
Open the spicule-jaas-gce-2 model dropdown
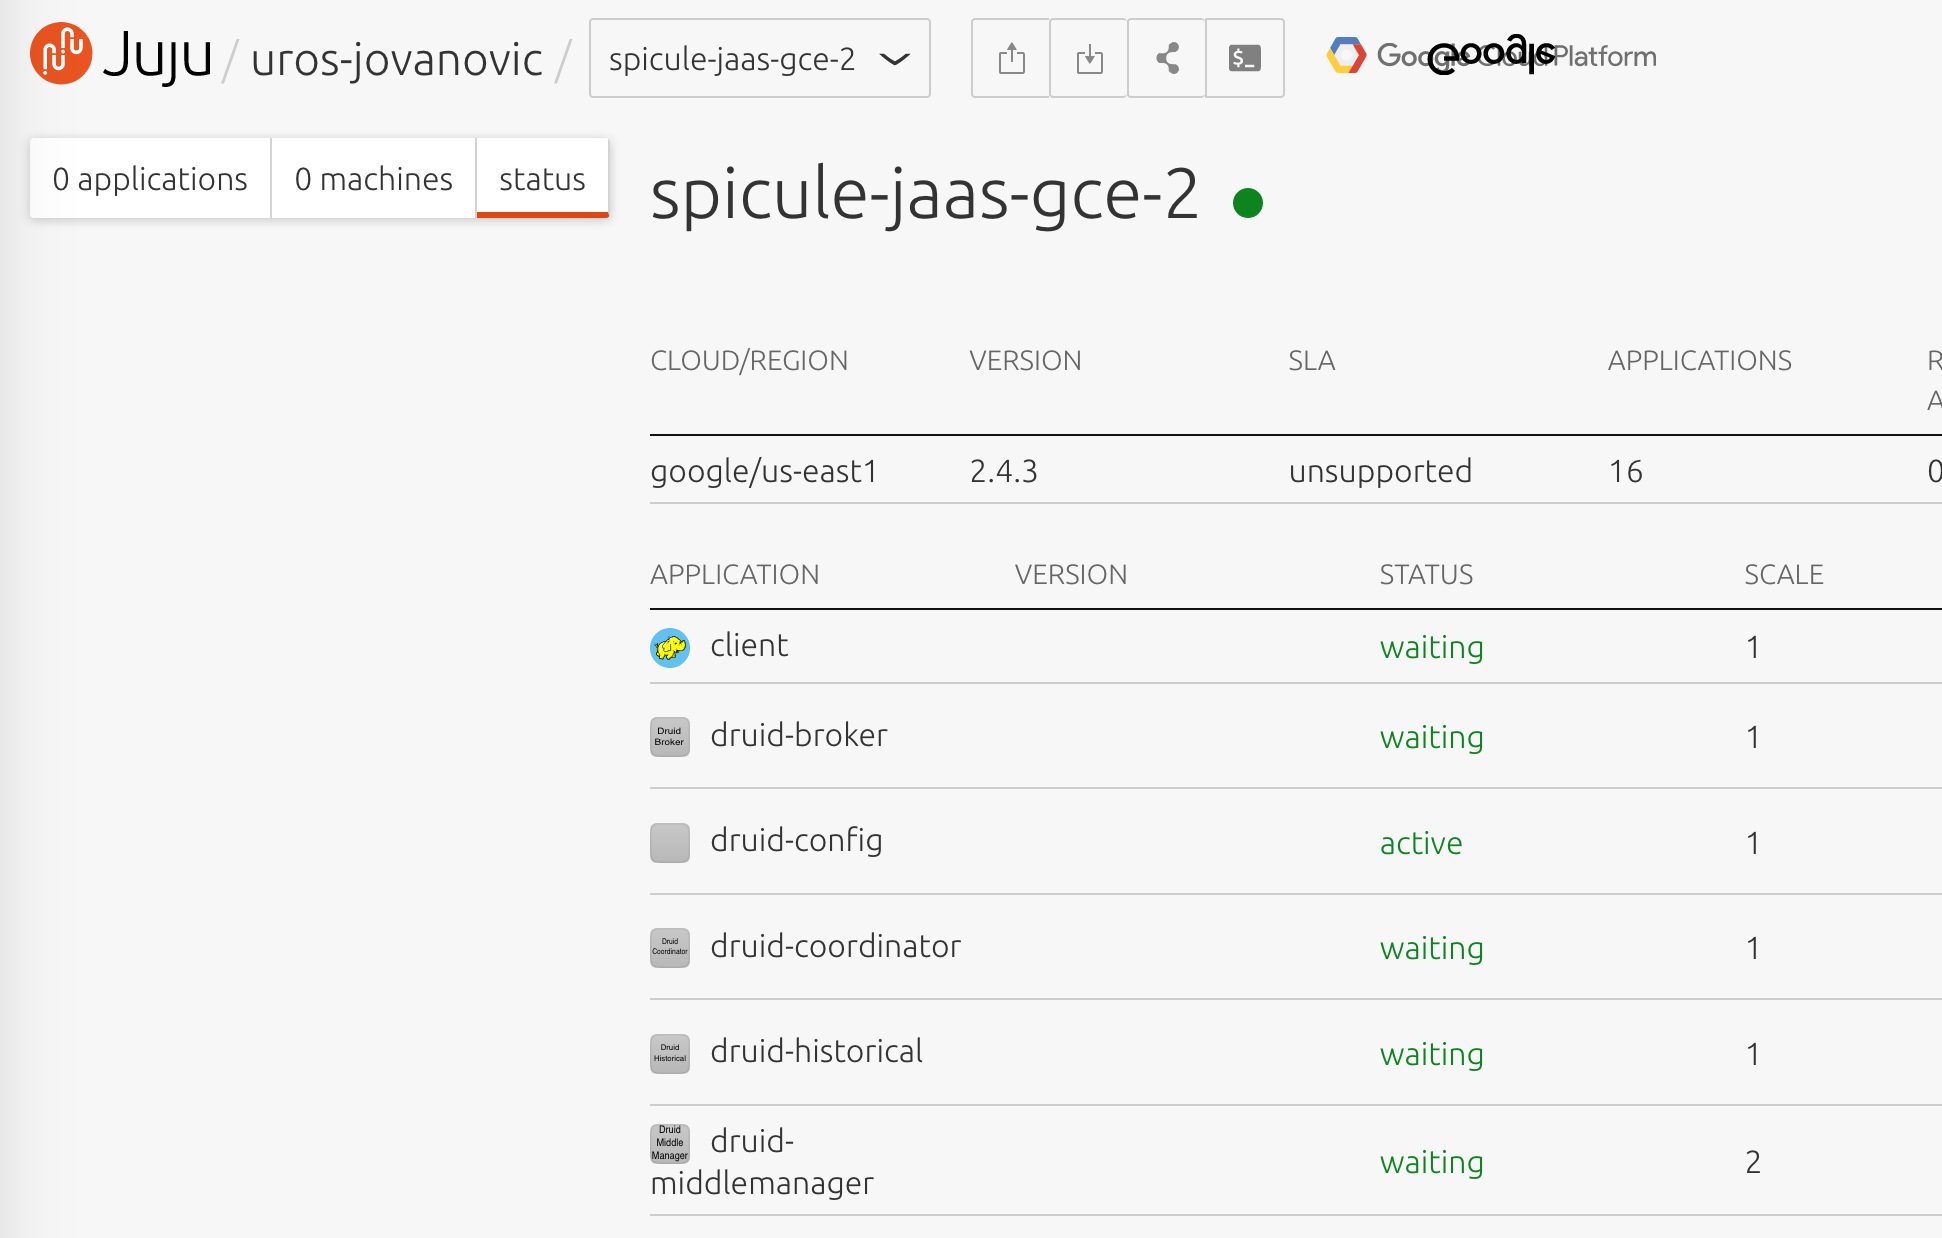coord(760,58)
